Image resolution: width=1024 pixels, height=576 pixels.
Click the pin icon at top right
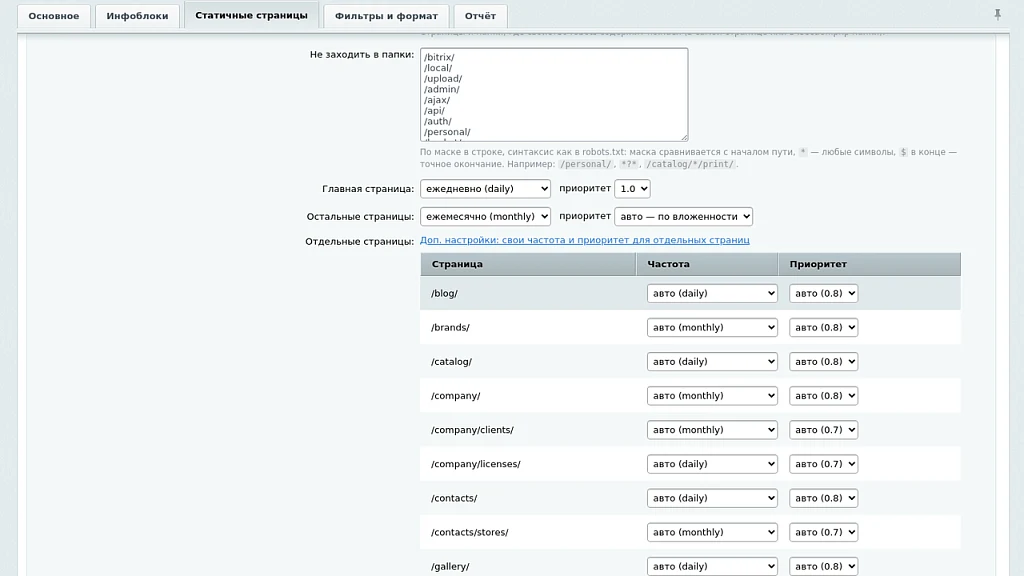997,14
